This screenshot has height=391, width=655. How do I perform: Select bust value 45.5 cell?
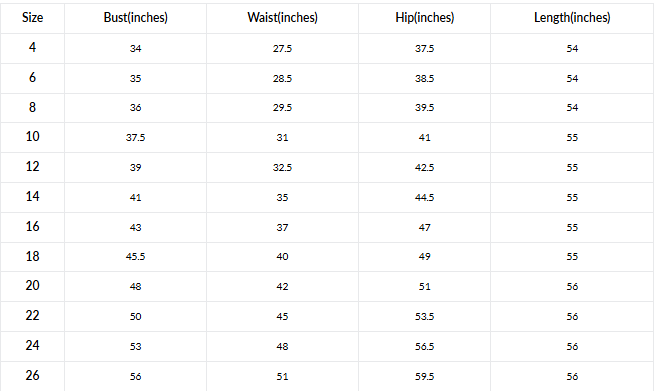click(135, 256)
